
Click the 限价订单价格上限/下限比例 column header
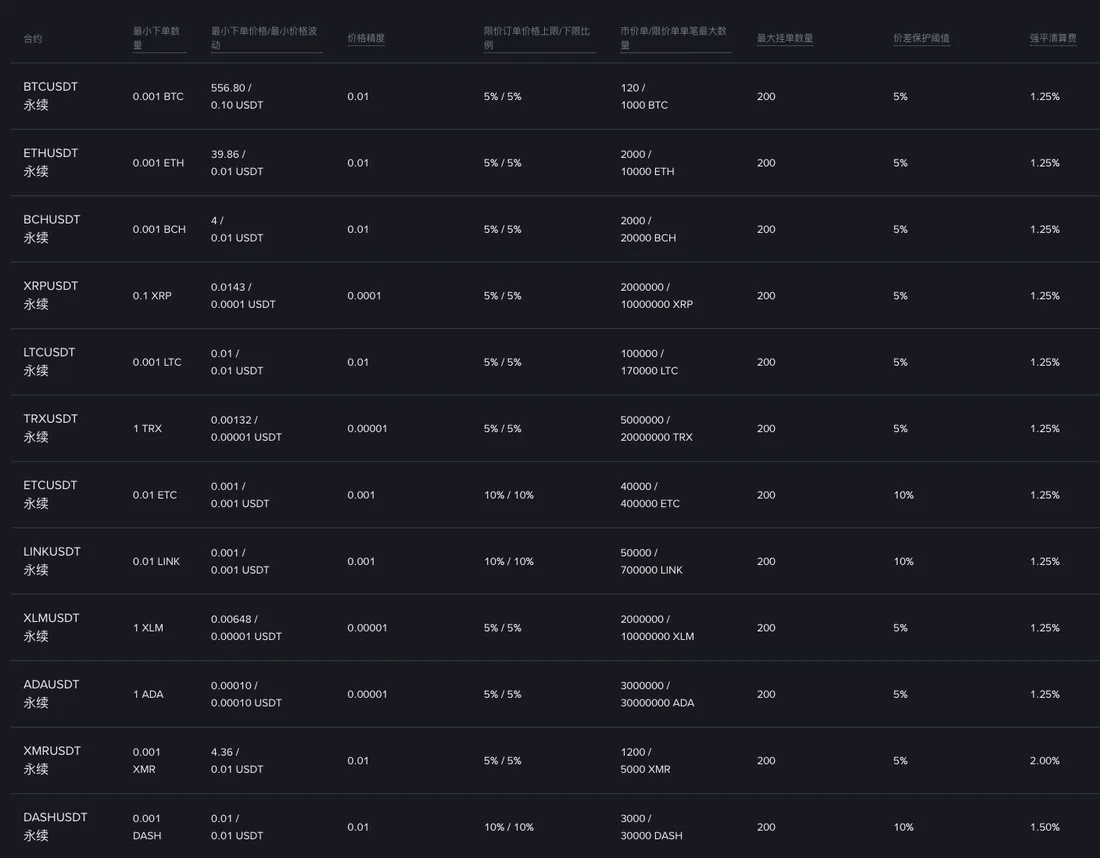pyautogui.click(x=537, y=38)
